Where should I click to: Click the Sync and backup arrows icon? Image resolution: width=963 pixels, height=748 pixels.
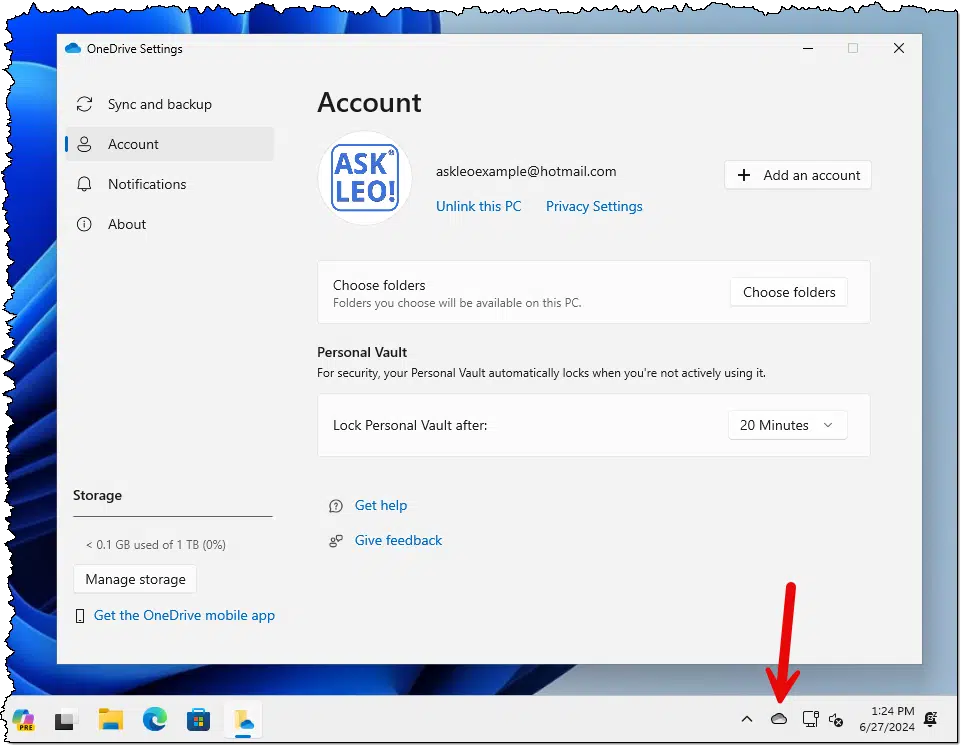(x=84, y=104)
